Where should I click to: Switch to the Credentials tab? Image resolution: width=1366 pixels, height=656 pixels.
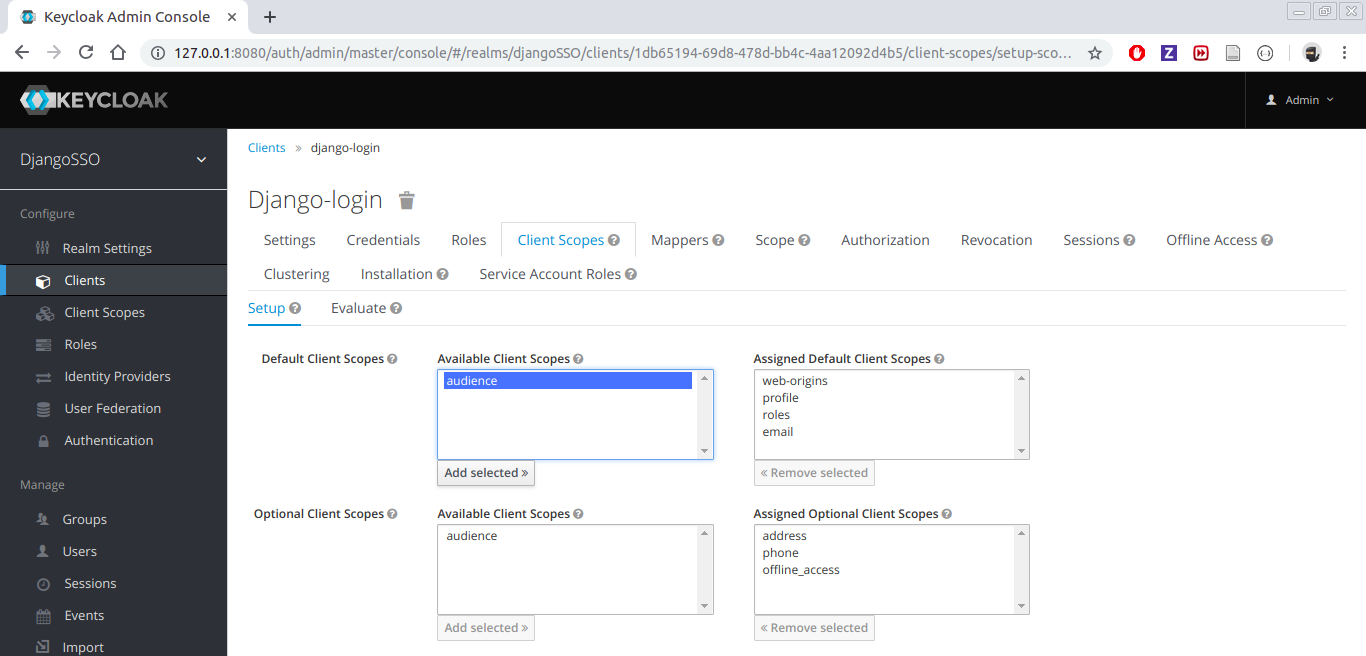[x=383, y=240]
